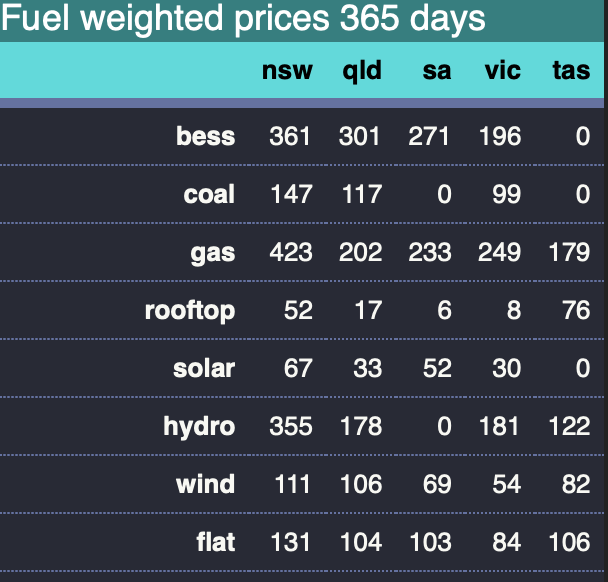This screenshot has height=582, width=608.
Task: Click the Fuel weighted prices title
Action: click(x=245, y=18)
